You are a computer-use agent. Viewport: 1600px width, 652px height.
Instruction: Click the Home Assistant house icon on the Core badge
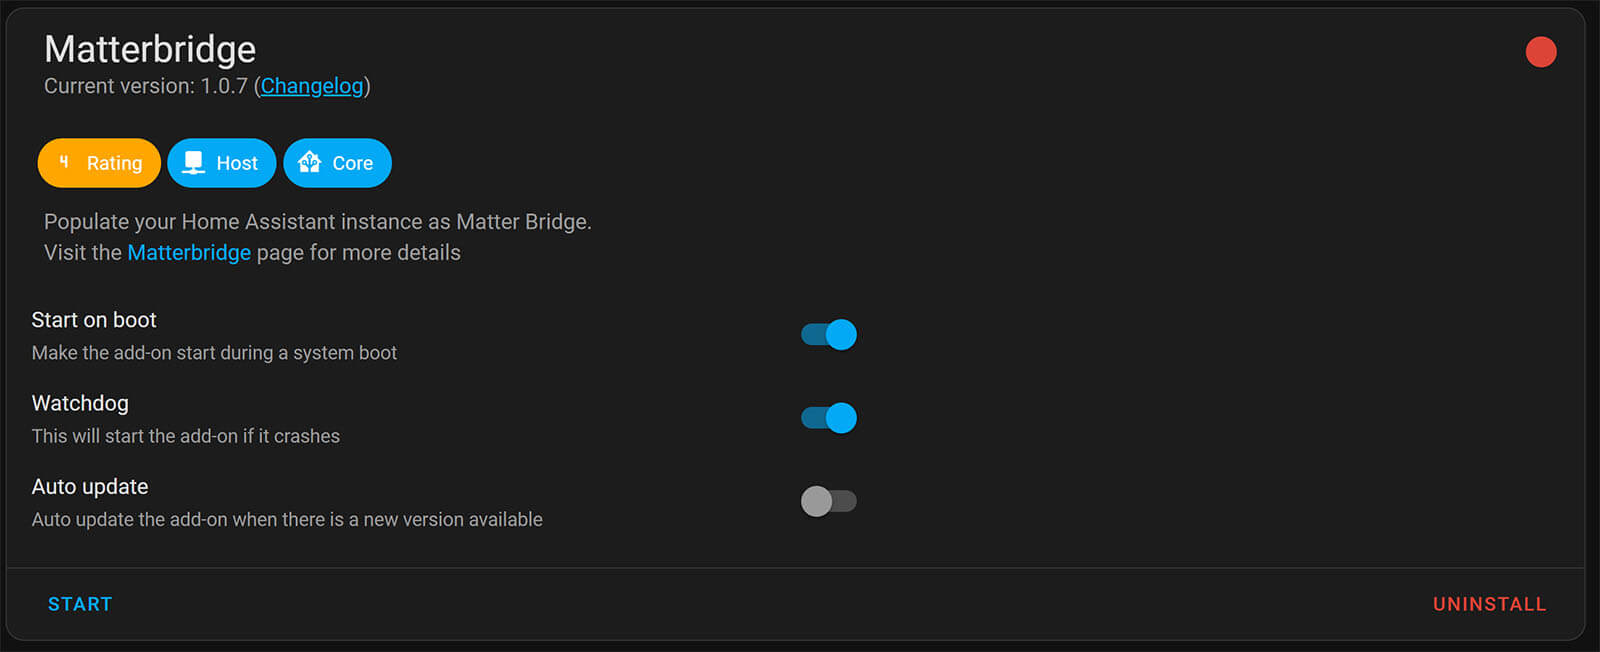[x=308, y=162]
